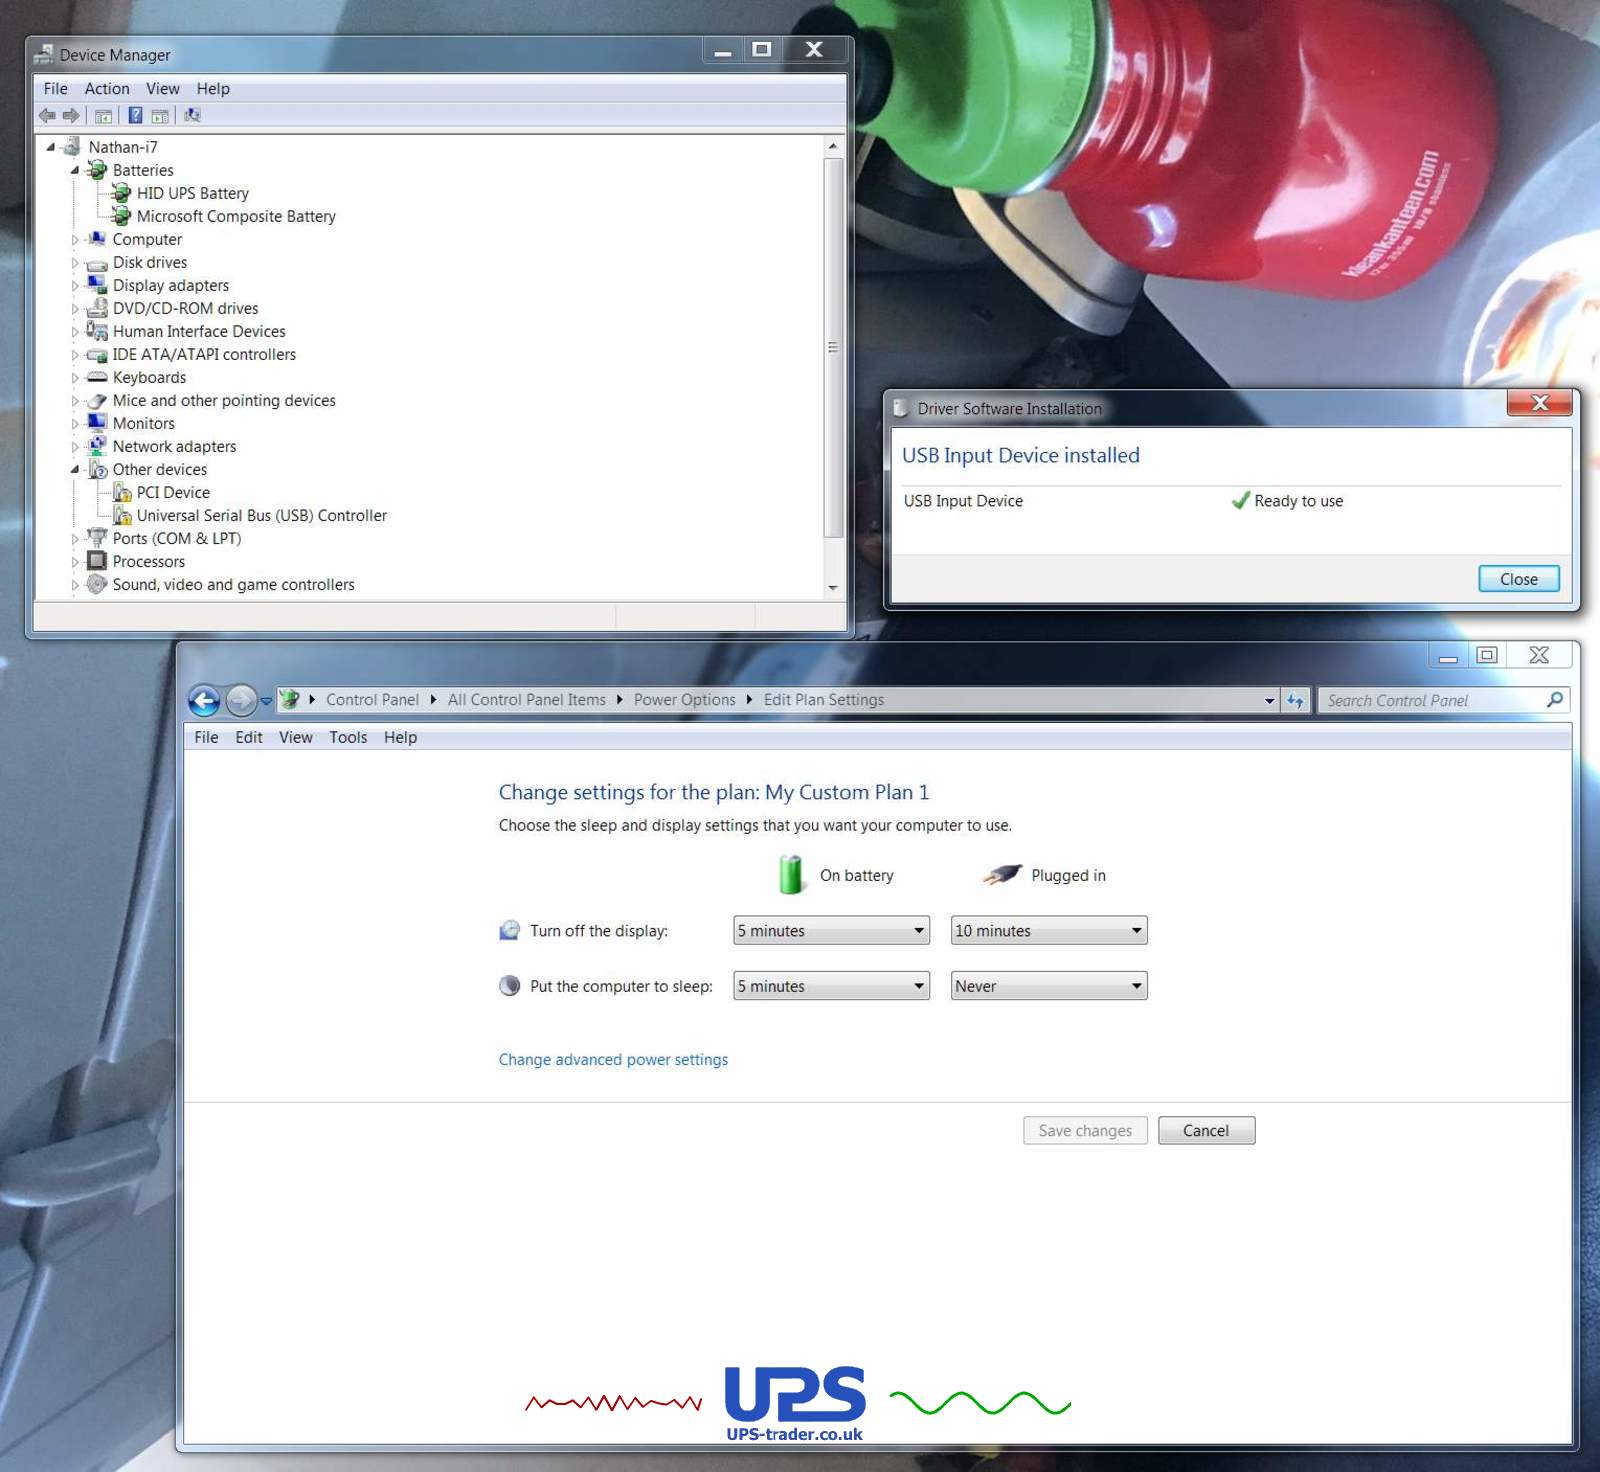Click Close in Driver Software Installation dialog
1600x1472 pixels.
1519,579
